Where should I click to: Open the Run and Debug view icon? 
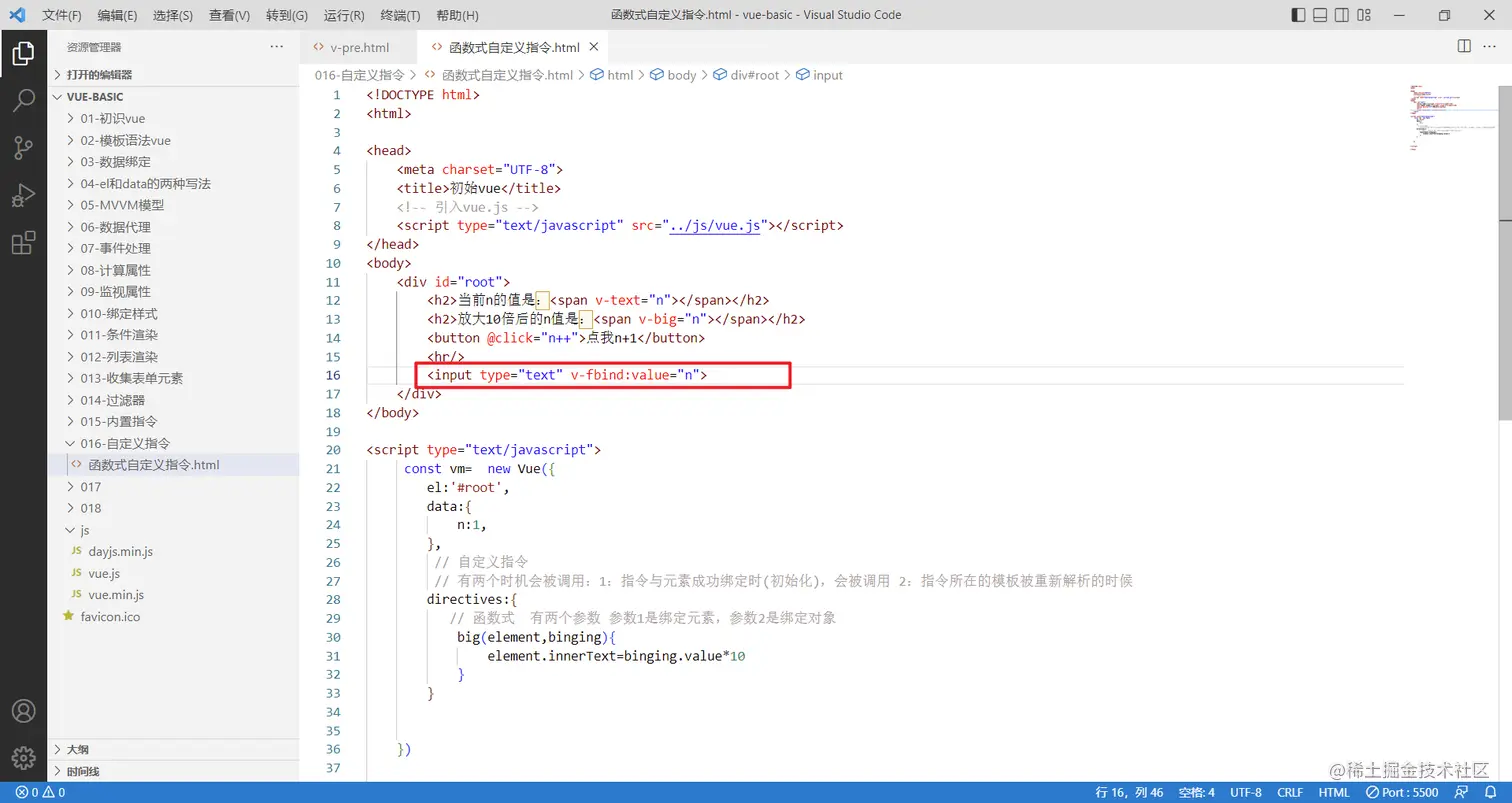pos(23,195)
